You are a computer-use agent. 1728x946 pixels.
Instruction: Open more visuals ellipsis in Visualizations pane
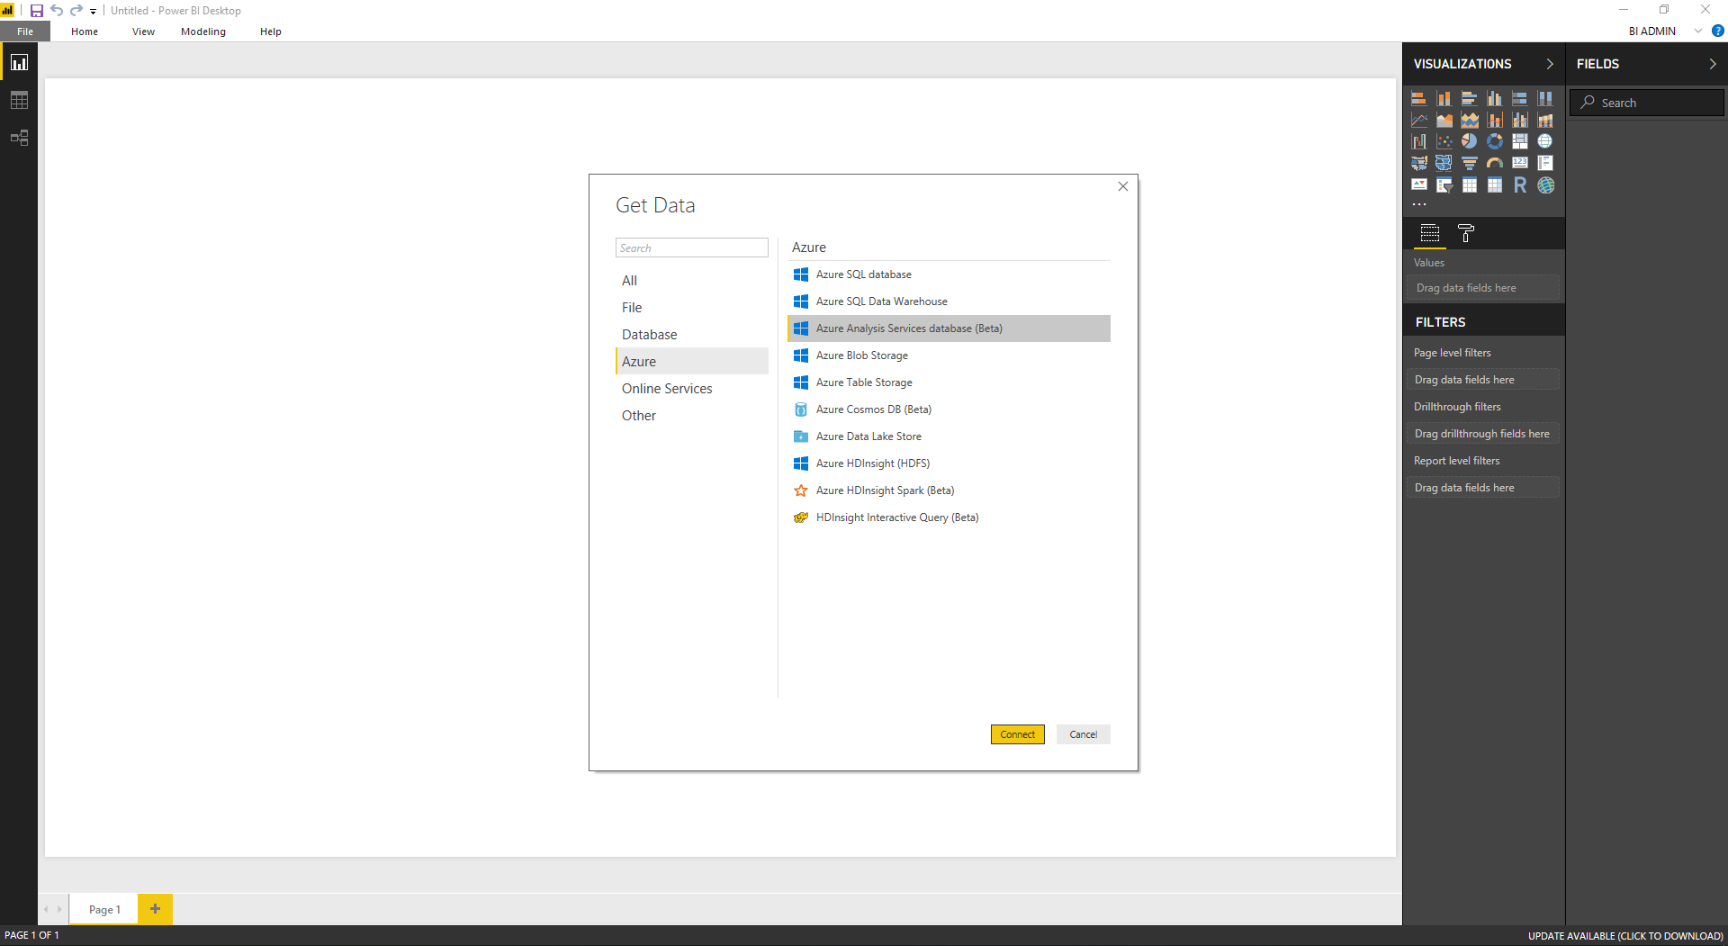click(1419, 204)
